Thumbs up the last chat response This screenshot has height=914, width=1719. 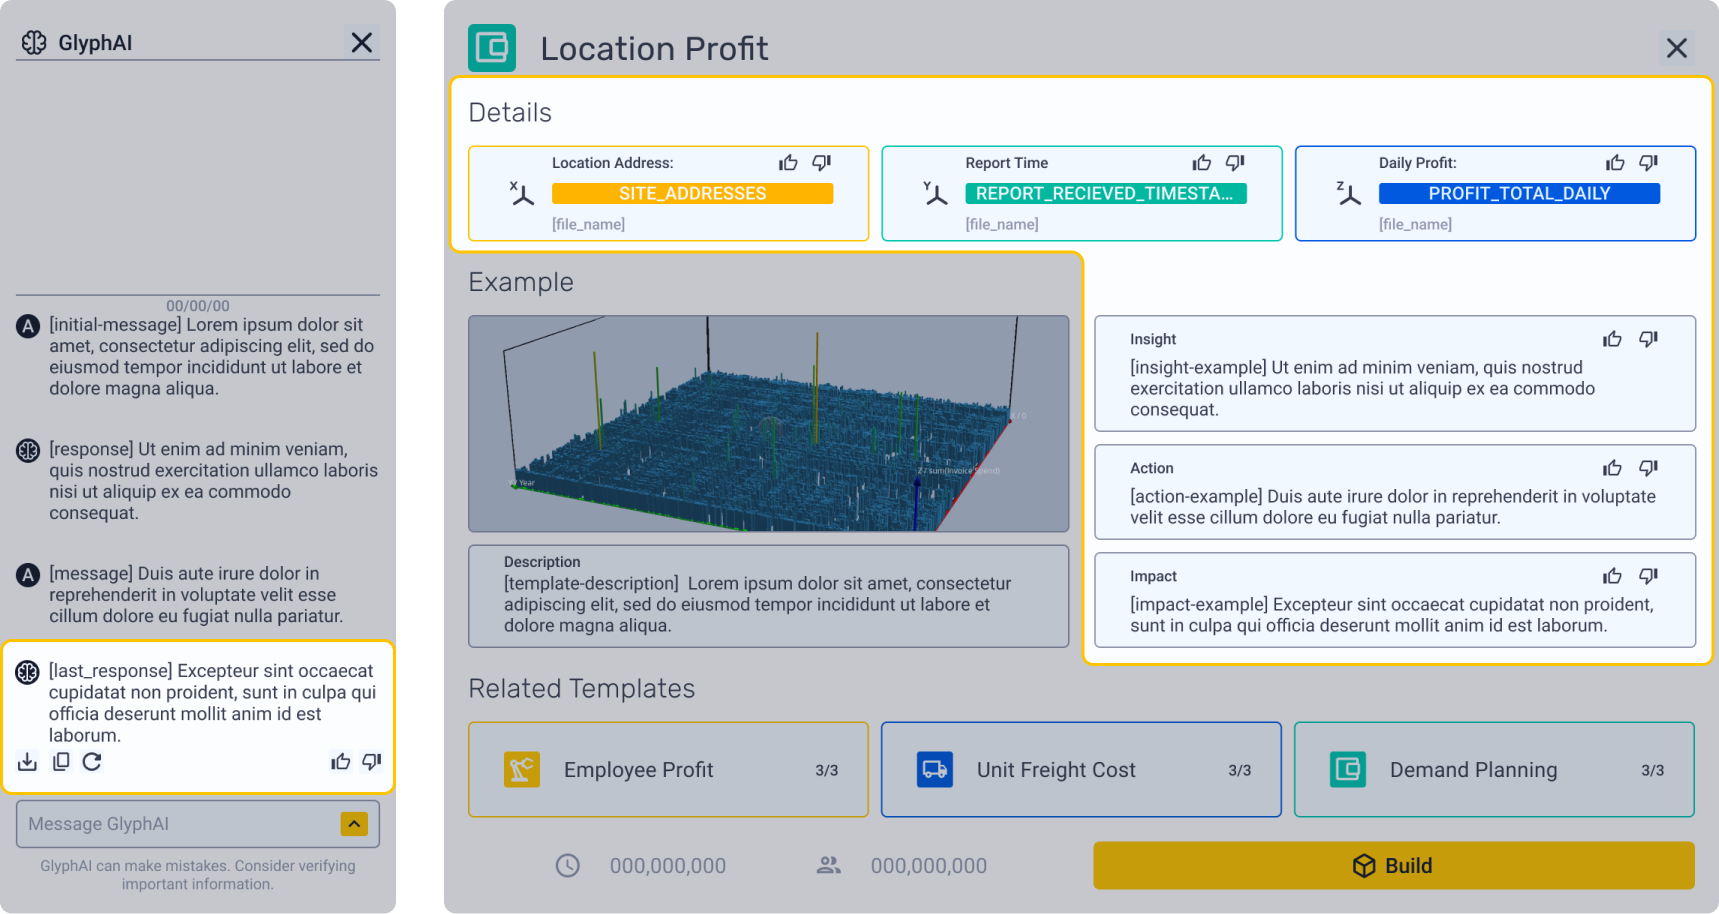click(340, 761)
